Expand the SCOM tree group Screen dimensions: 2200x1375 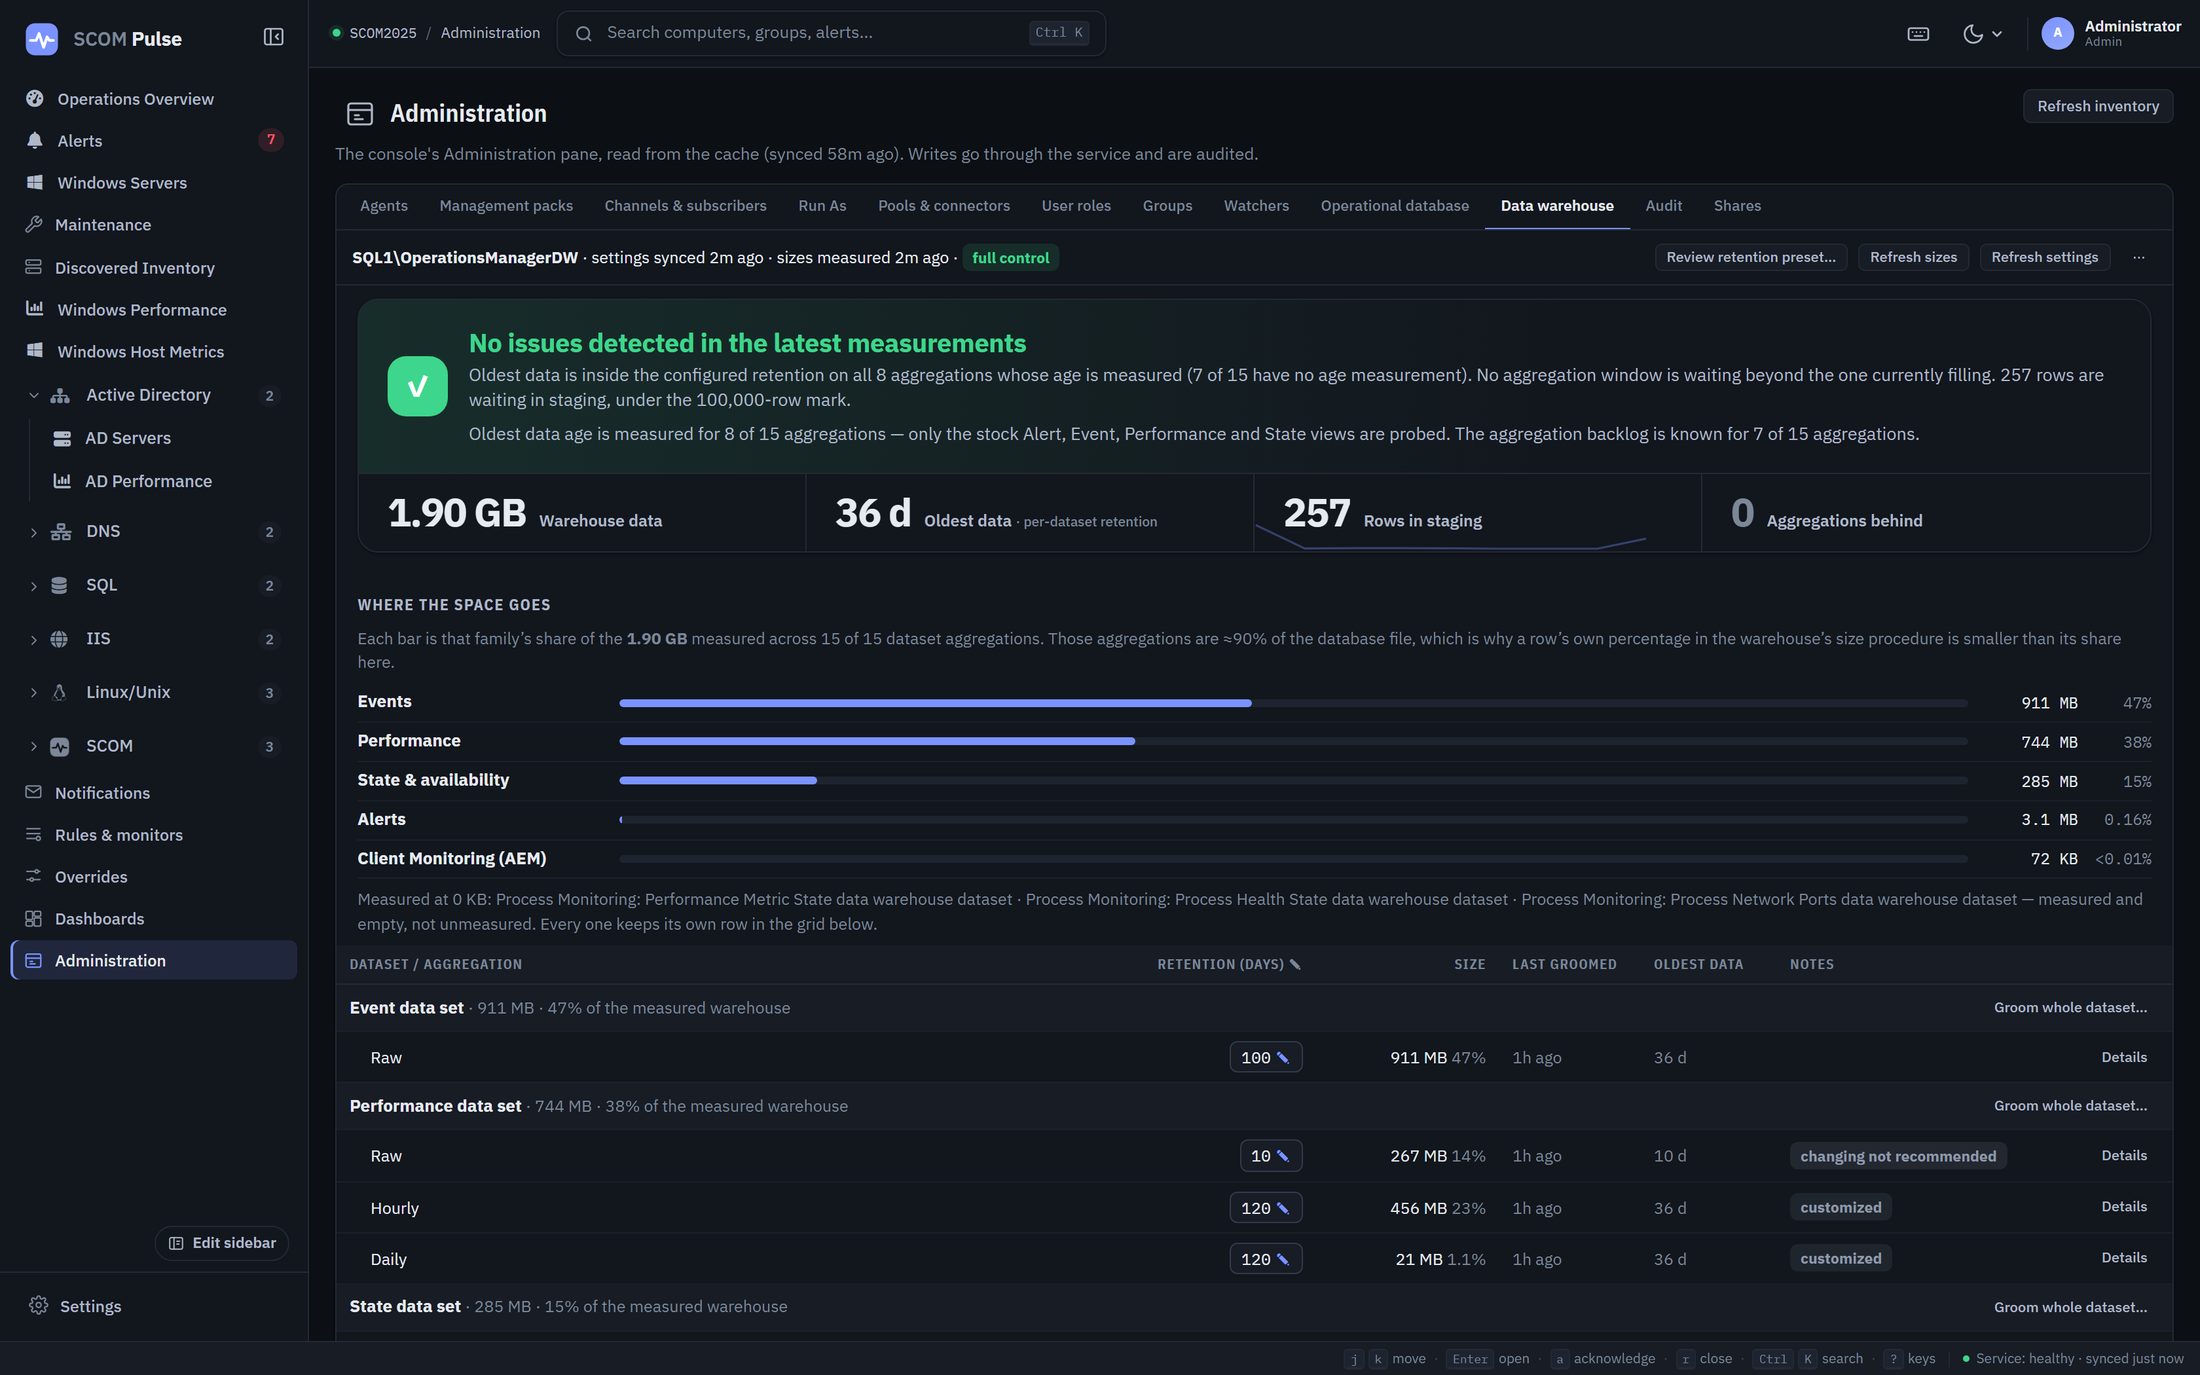pyautogui.click(x=33, y=746)
